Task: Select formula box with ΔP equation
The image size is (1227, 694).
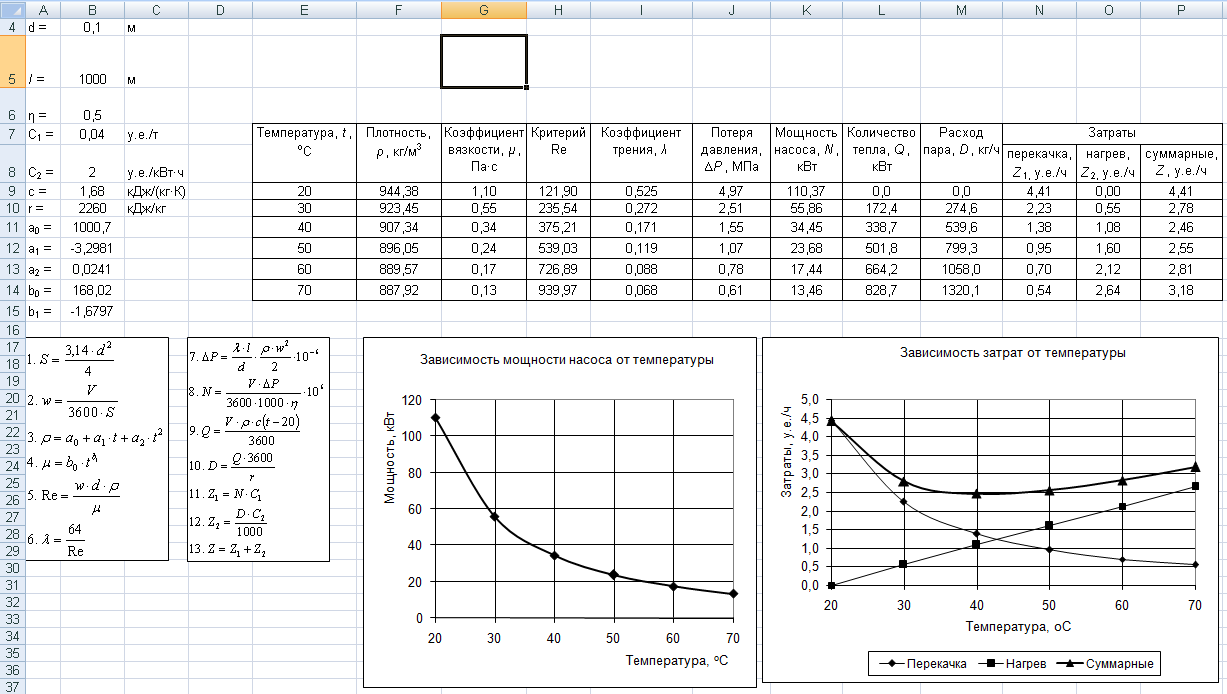Action: point(258,449)
